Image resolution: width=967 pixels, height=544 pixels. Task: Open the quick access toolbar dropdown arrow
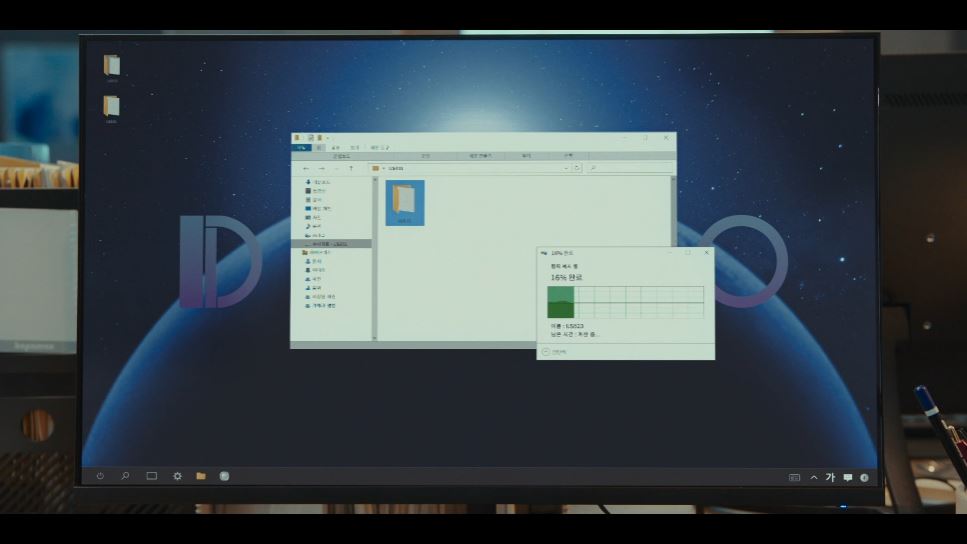click(x=327, y=138)
